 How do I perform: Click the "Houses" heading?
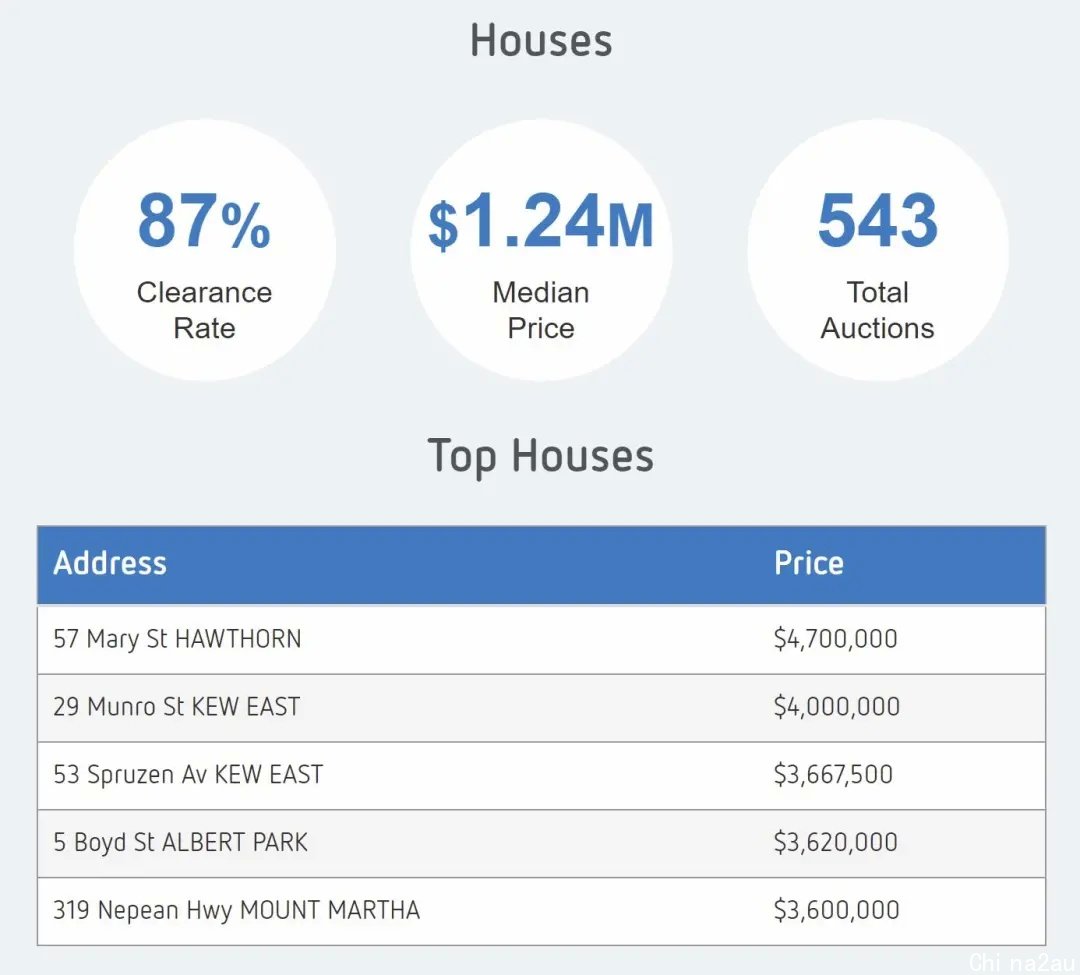click(541, 41)
